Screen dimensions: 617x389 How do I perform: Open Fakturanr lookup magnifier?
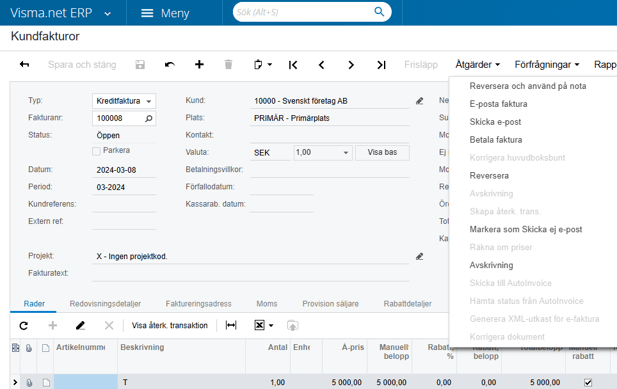click(x=149, y=118)
